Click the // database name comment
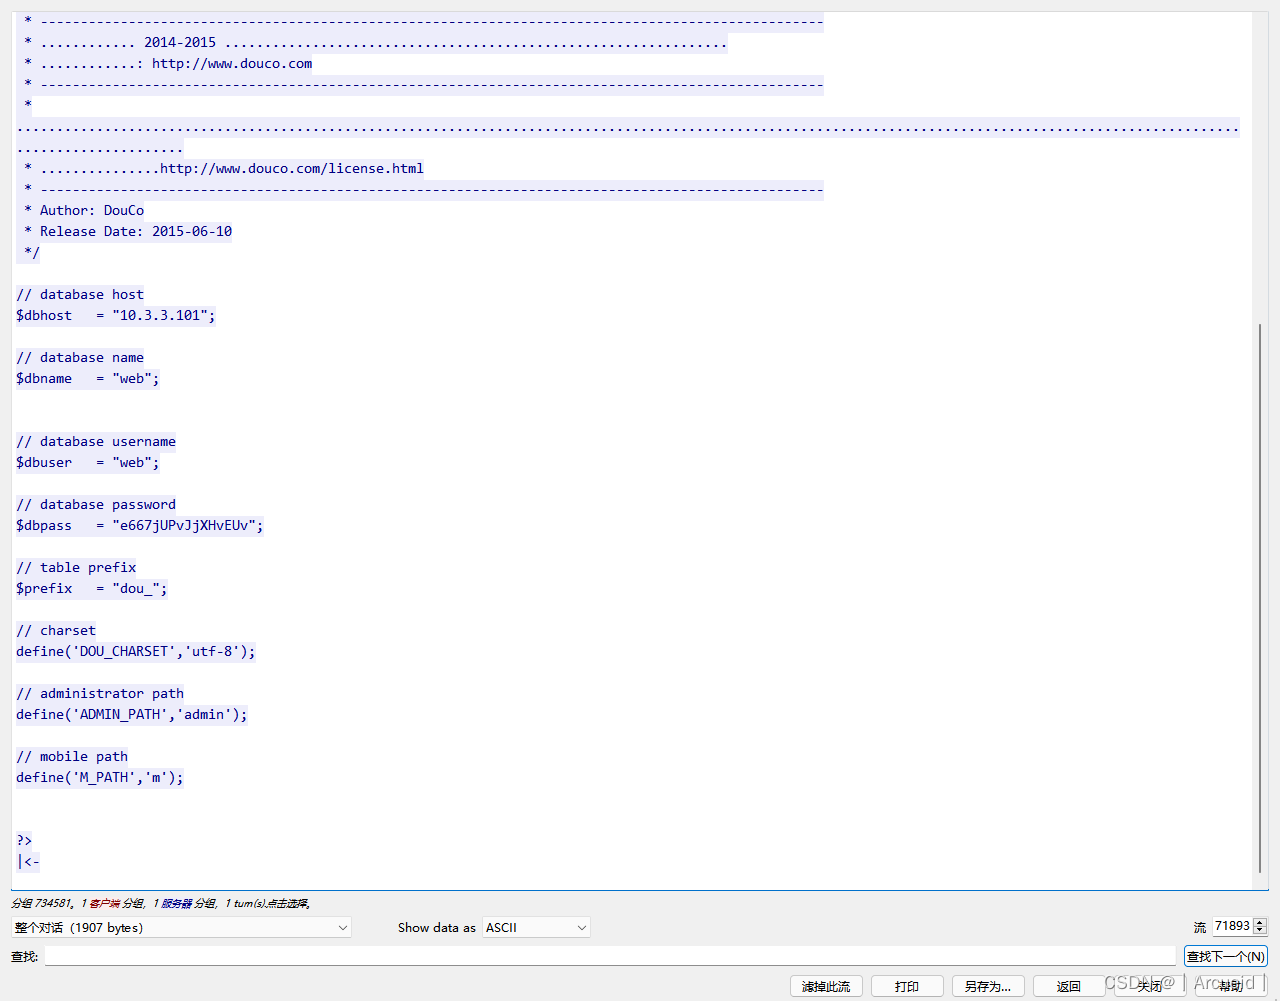 pyautogui.click(x=80, y=357)
